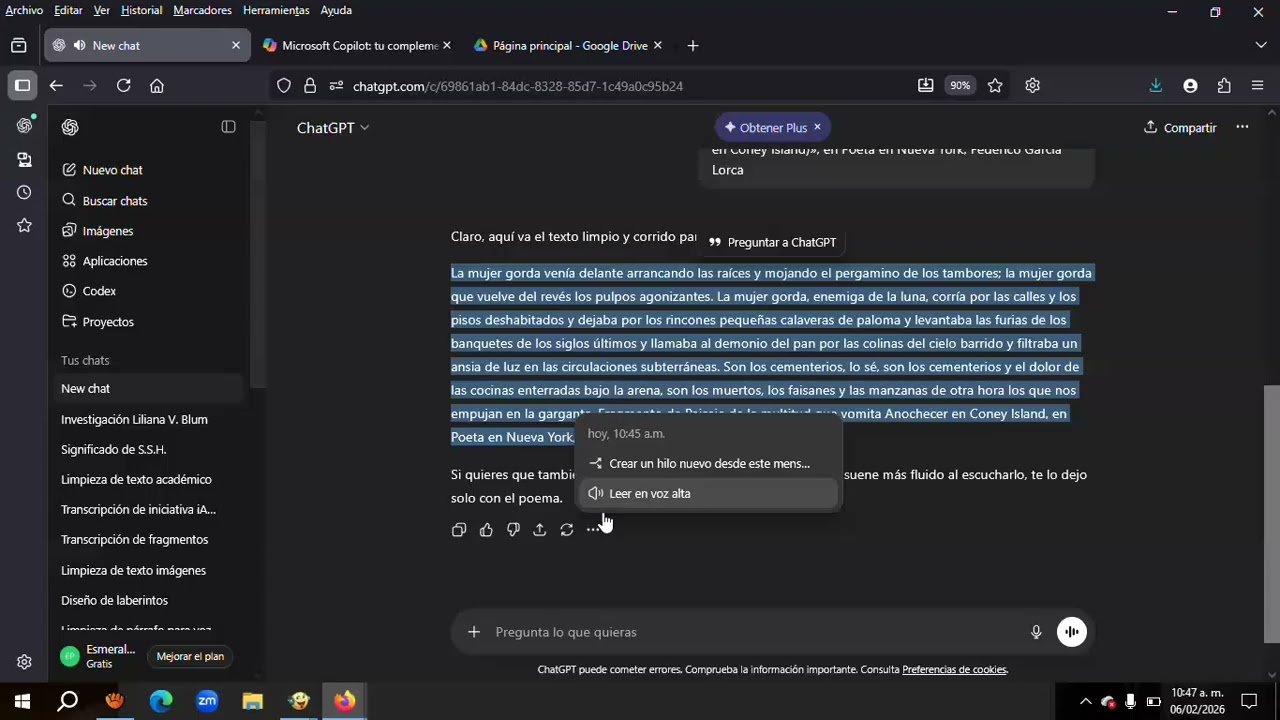The height and width of the screenshot is (720, 1280).
Task: Go back in browser history
Action: click(x=56, y=86)
